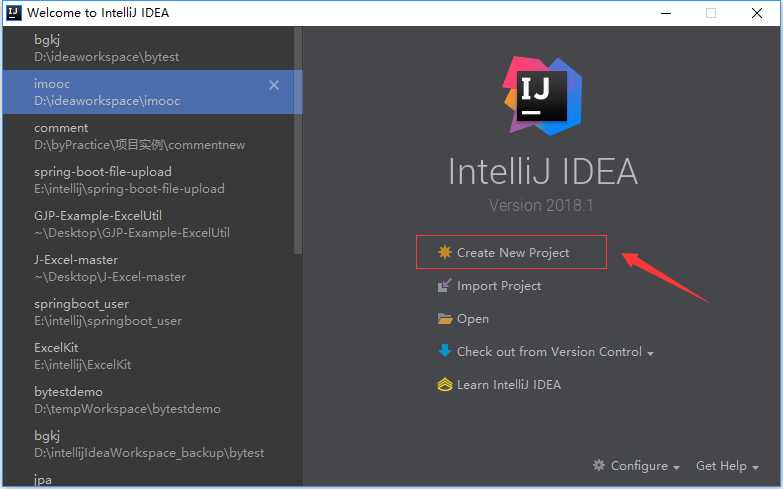Image resolution: width=783 pixels, height=489 pixels.
Task: Click path E:\intellij\ExcelKit
Action: [82, 365]
